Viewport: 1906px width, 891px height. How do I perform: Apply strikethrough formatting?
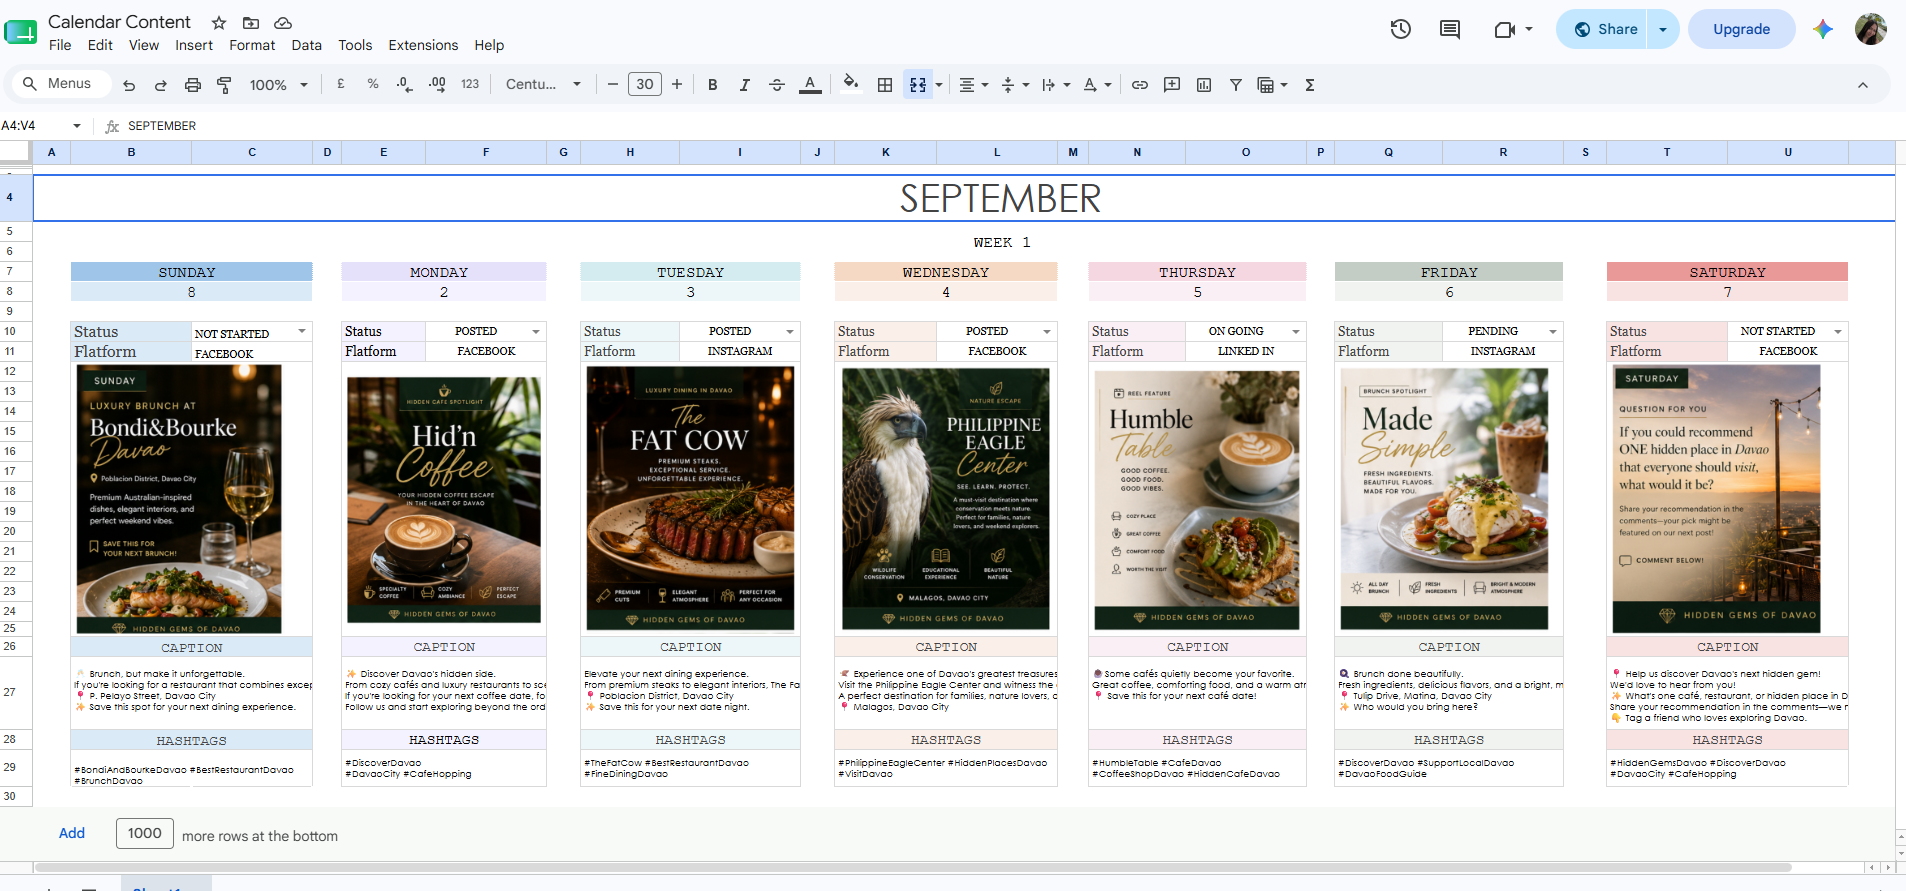pos(776,85)
